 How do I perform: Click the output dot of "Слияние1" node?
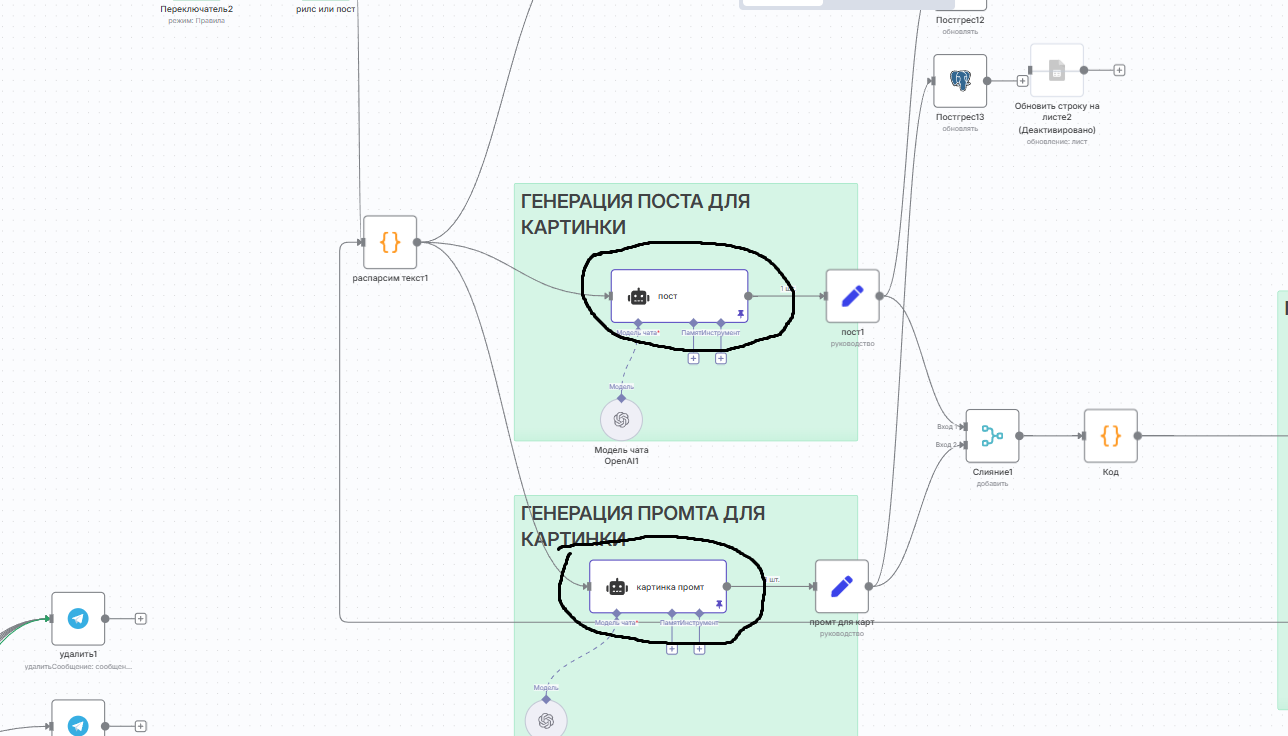[1019, 436]
